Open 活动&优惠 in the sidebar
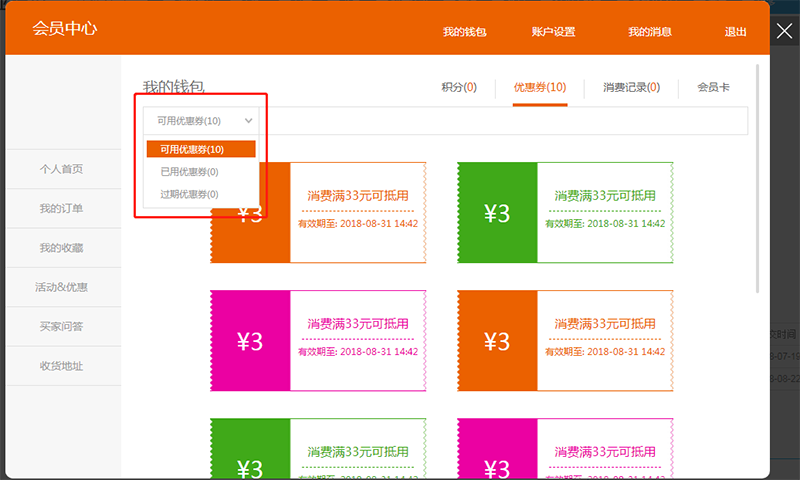The image size is (800, 480). coord(62,287)
